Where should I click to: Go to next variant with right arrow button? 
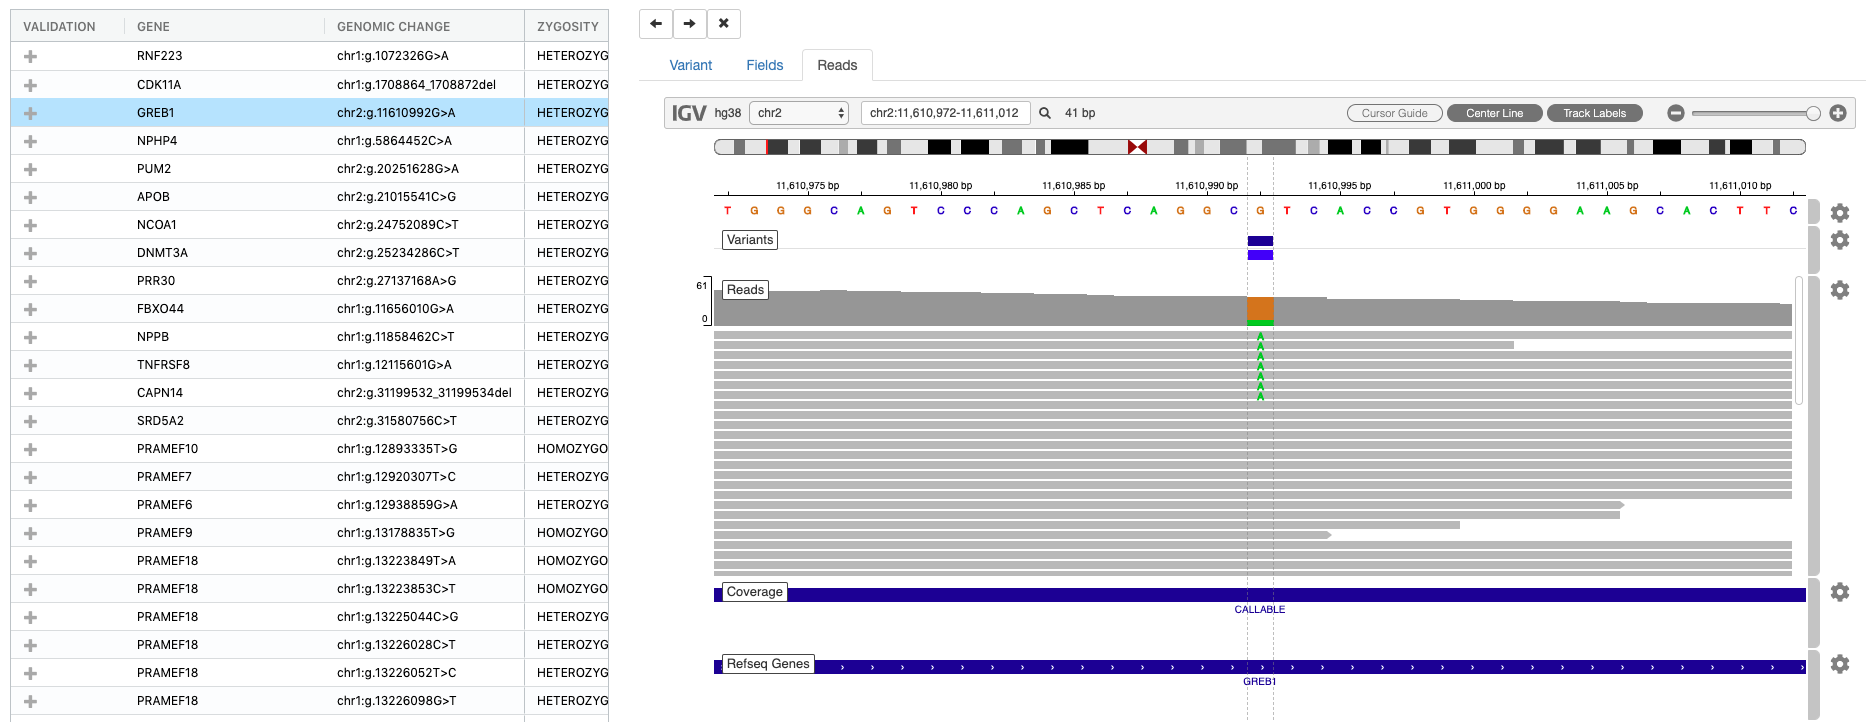pos(690,23)
